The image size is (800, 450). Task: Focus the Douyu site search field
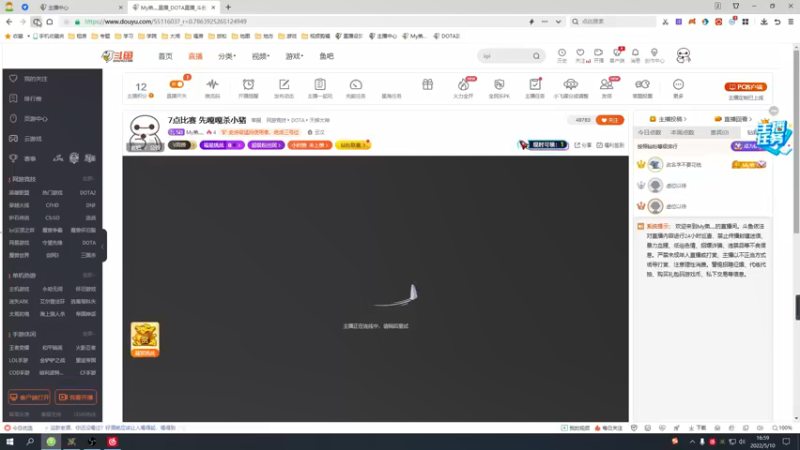(505, 56)
